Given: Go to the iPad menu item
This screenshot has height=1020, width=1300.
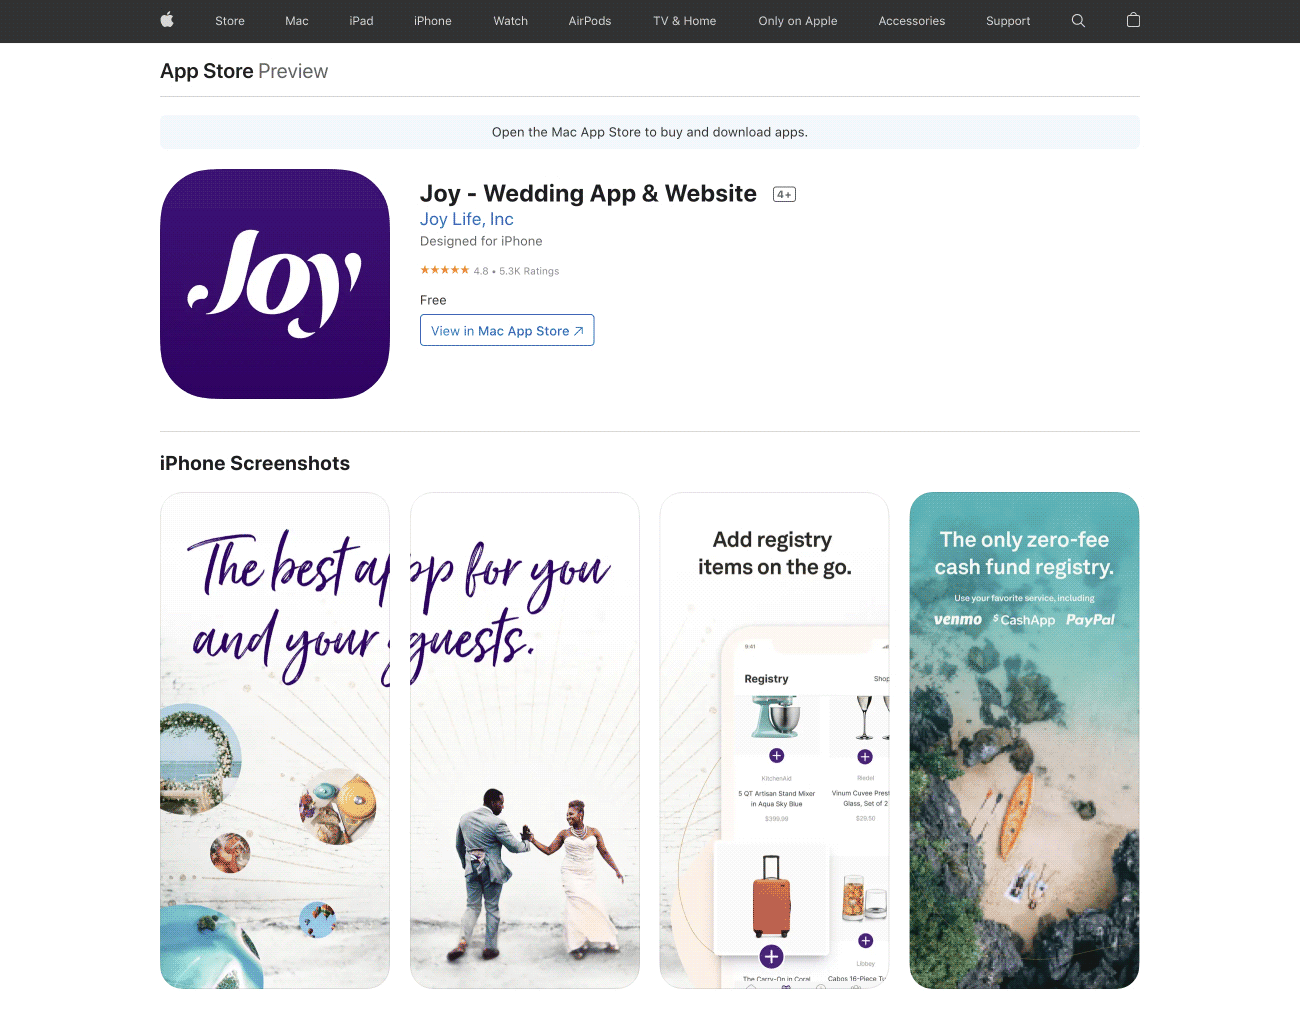Looking at the screenshot, I should pyautogui.click(x=361, y=21).
